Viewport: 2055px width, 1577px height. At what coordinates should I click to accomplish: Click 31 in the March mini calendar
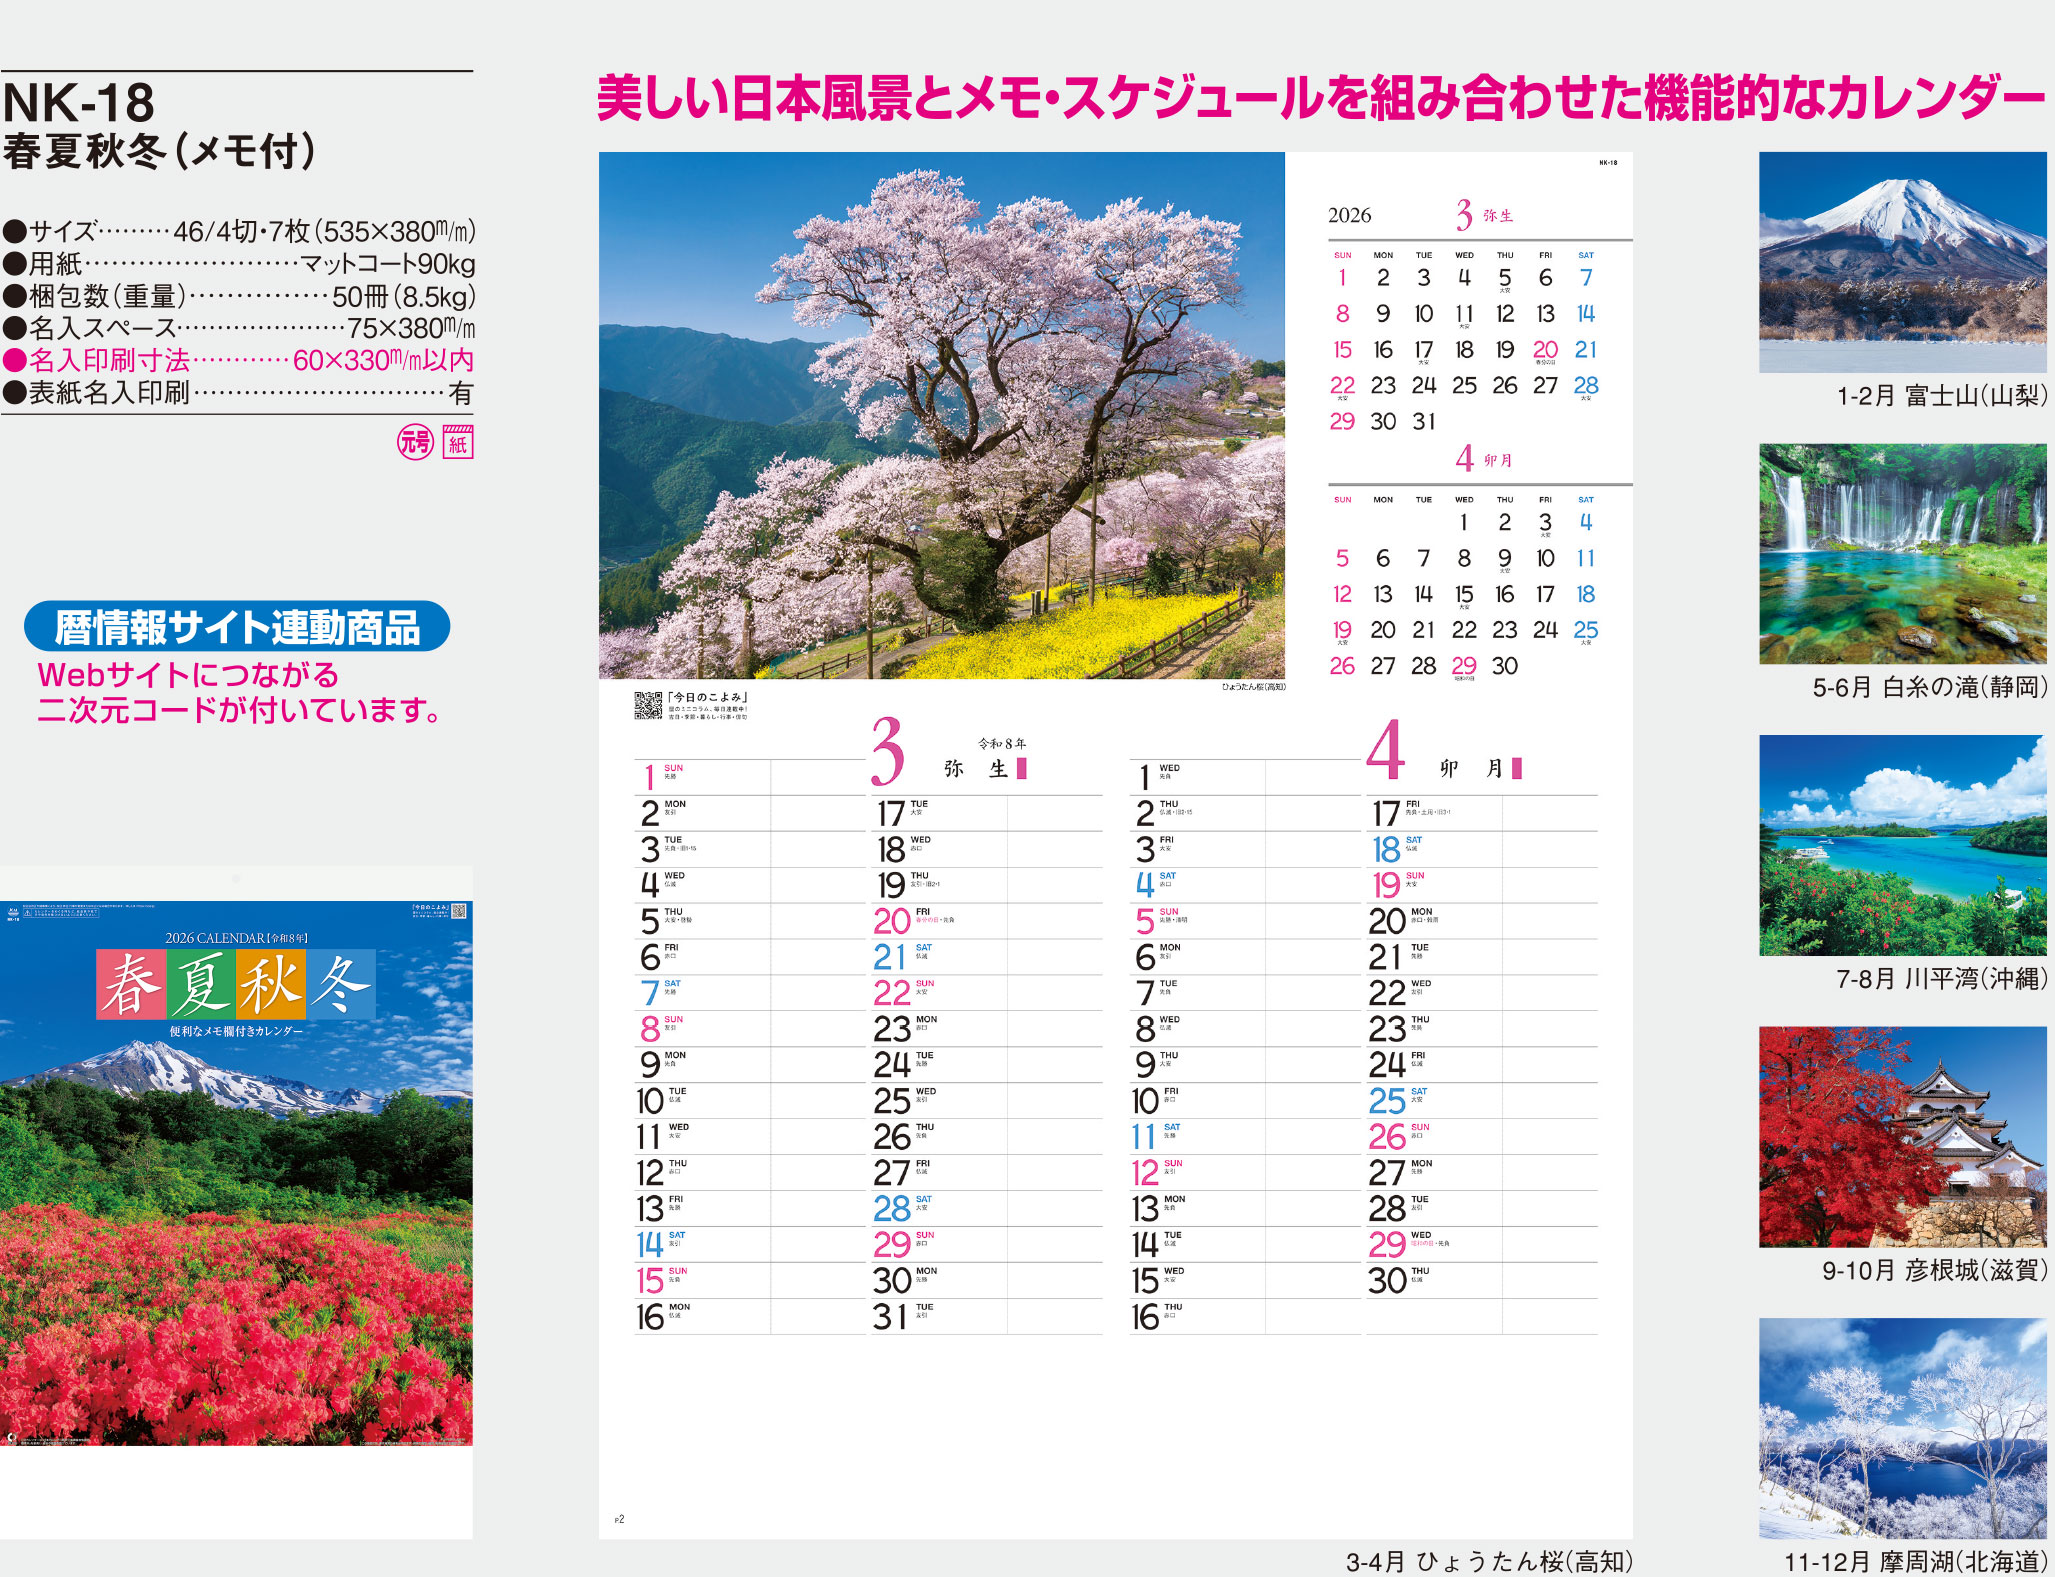1424,422
